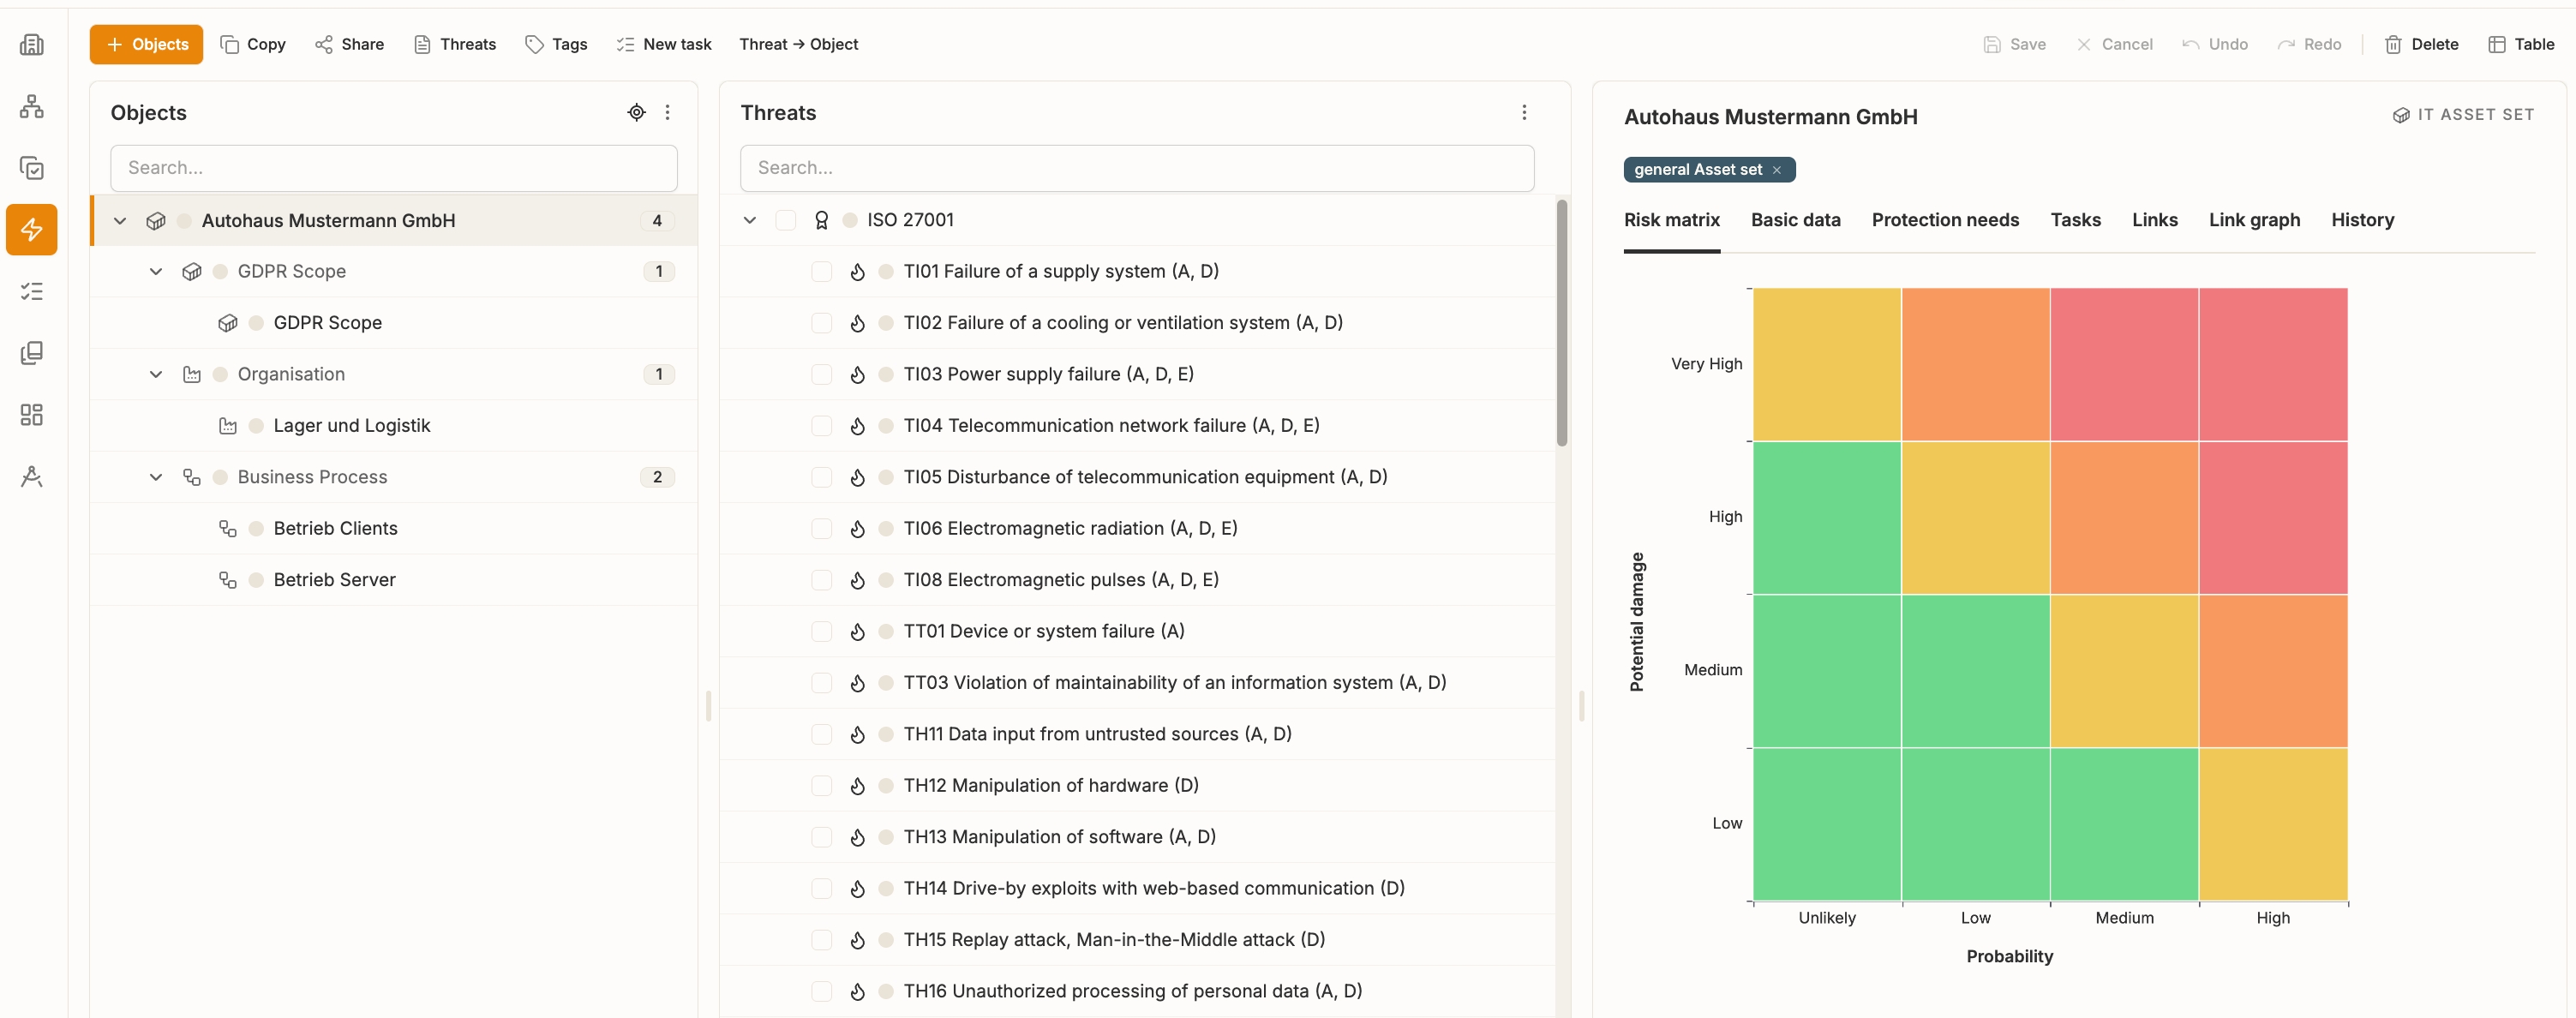2576x1018 pixels.
Task: Remove the general Asset set tag
Action: click(1777, 170)
